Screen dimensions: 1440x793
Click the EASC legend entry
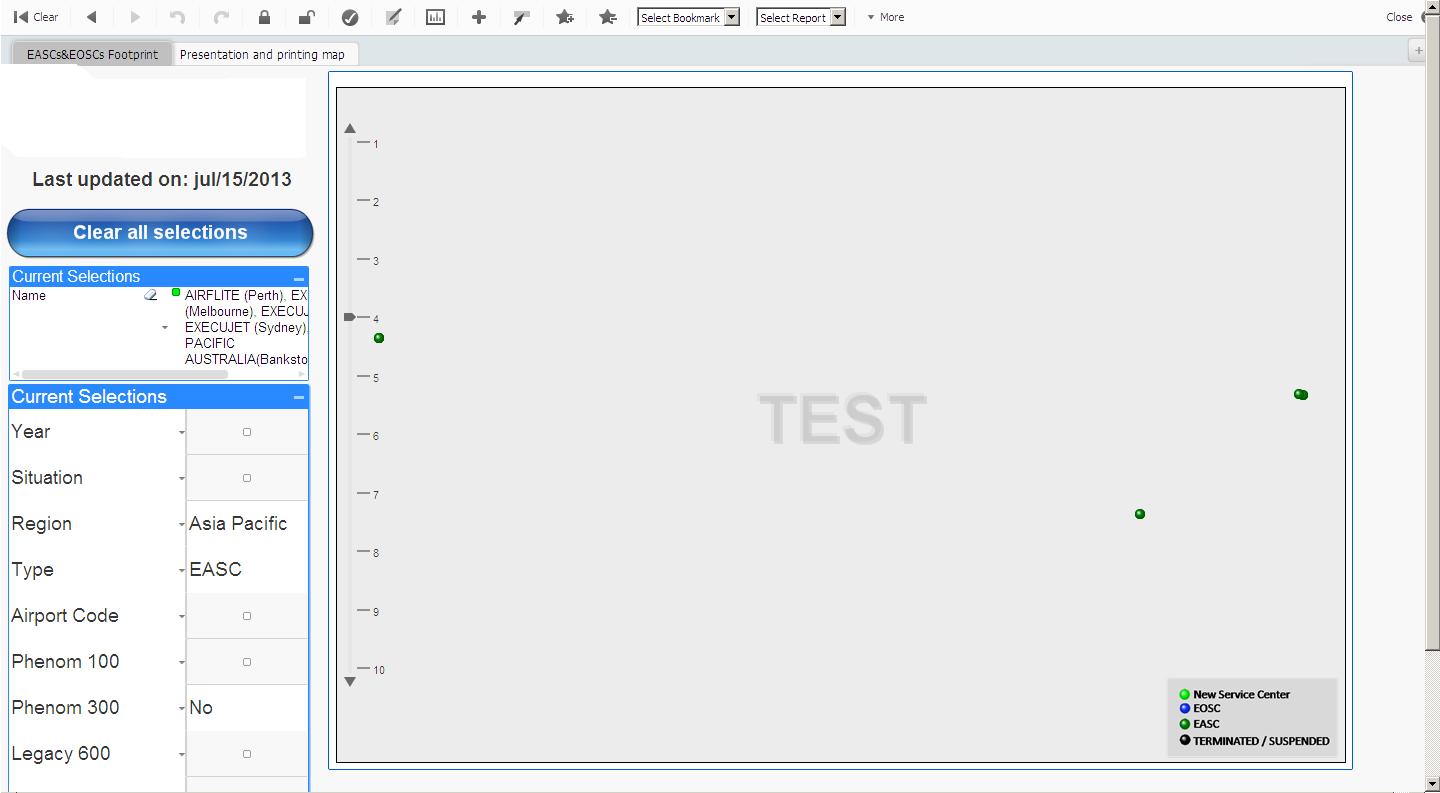point(1200,724)
